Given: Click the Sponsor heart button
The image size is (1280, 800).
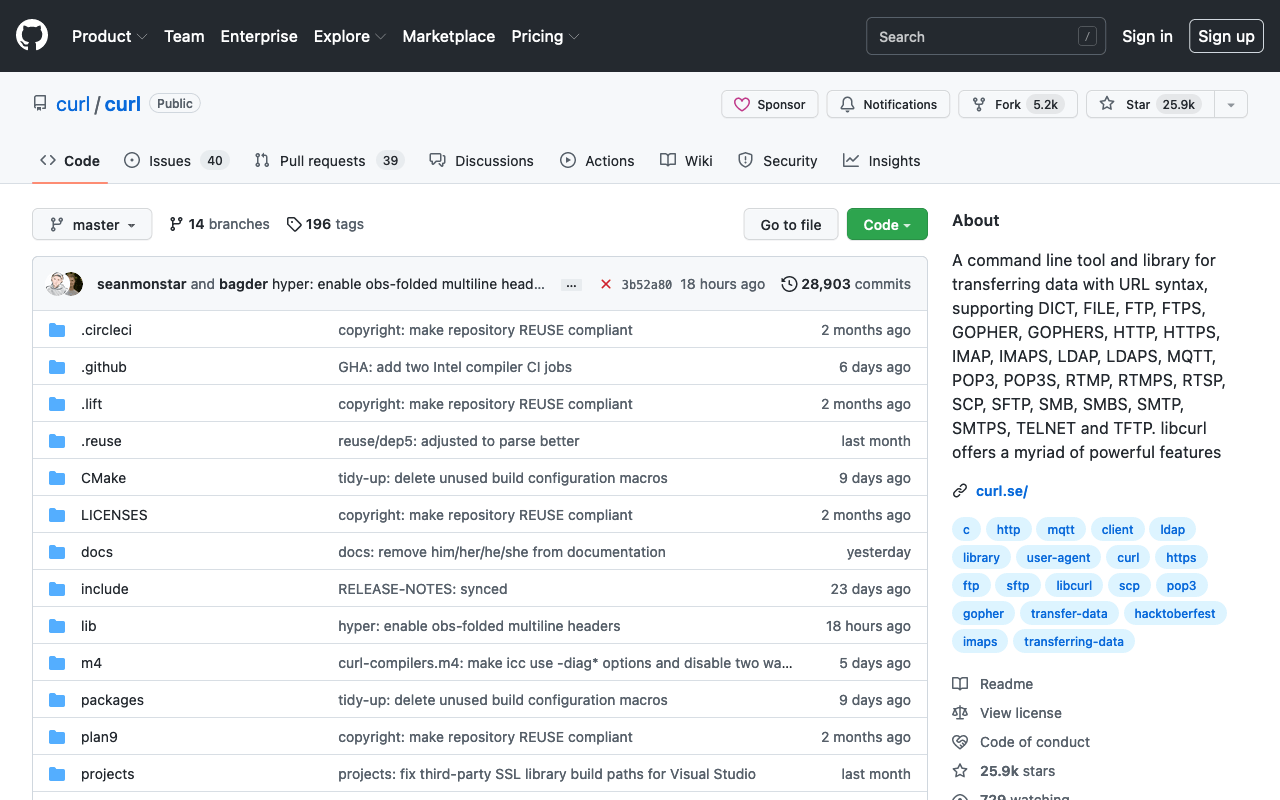Looking at the screenshot, I should pos(770,104).
